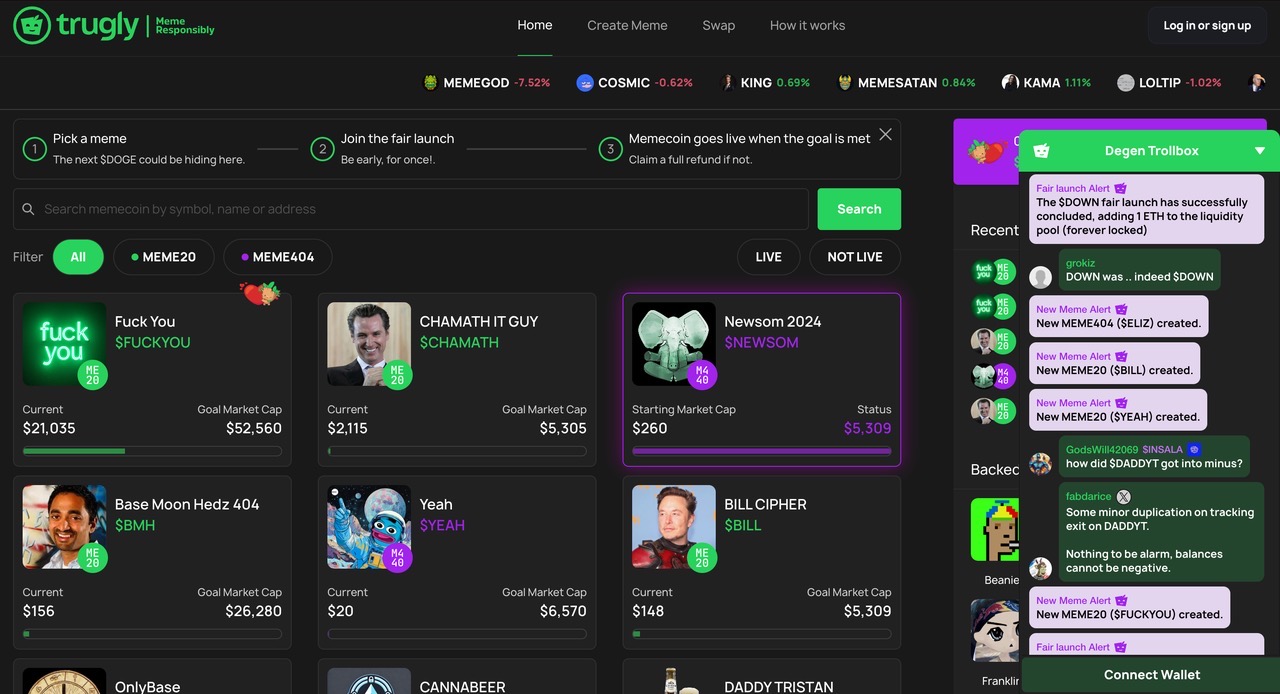Viewport: 1280px width, 694px height.
Task: Collapse the Degen Trollbox panel
Action: (1259, 151)
